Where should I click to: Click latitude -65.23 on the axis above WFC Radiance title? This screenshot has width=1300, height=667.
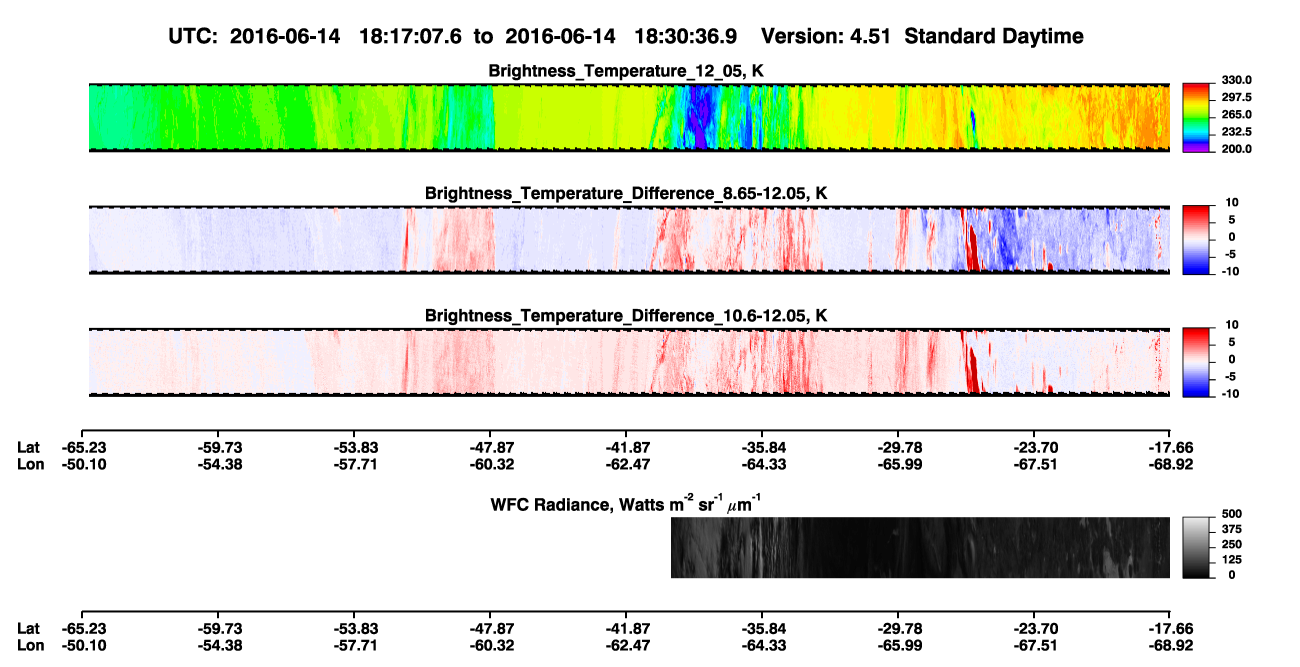82,447
